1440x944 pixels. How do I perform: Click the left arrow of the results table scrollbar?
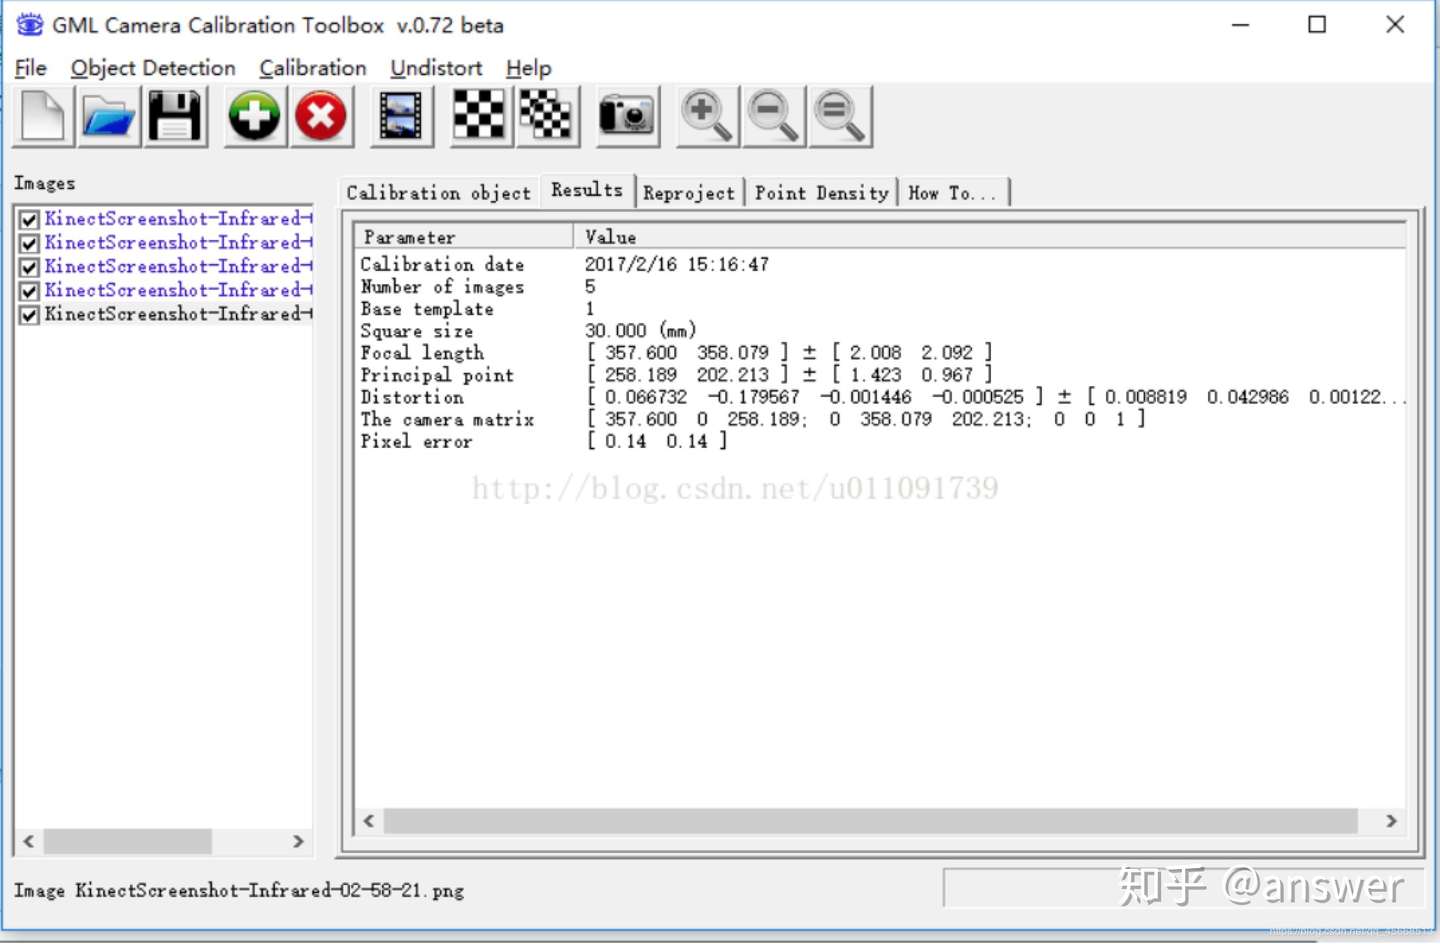[369, 821]
